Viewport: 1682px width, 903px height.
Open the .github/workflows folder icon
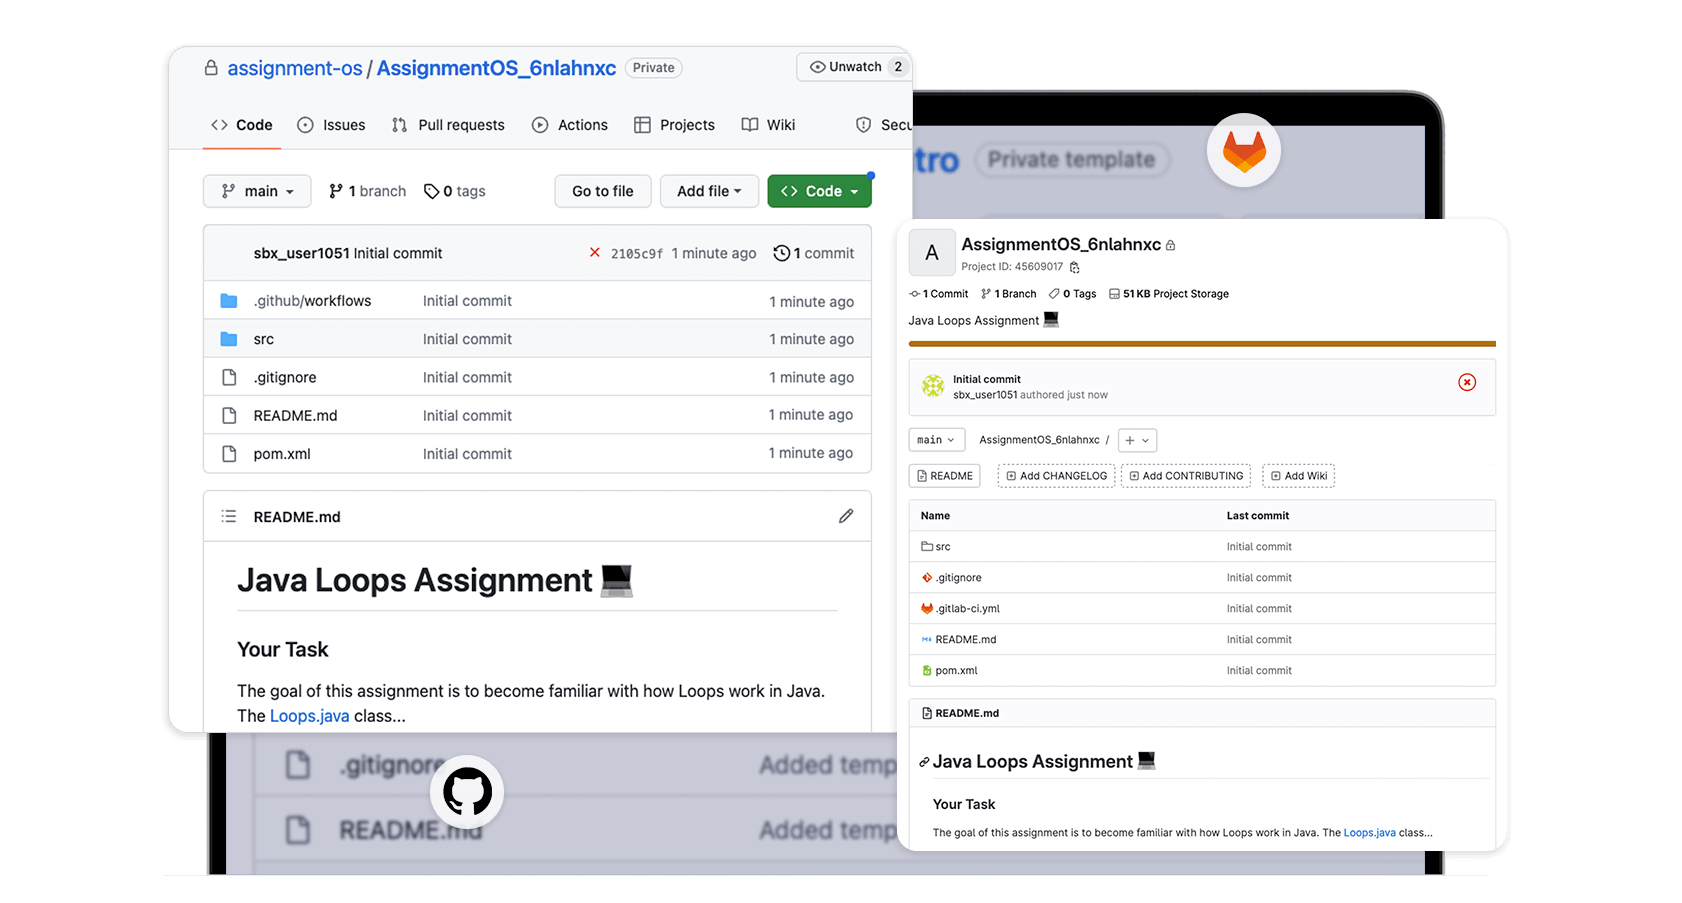click(x=228, y=300)
